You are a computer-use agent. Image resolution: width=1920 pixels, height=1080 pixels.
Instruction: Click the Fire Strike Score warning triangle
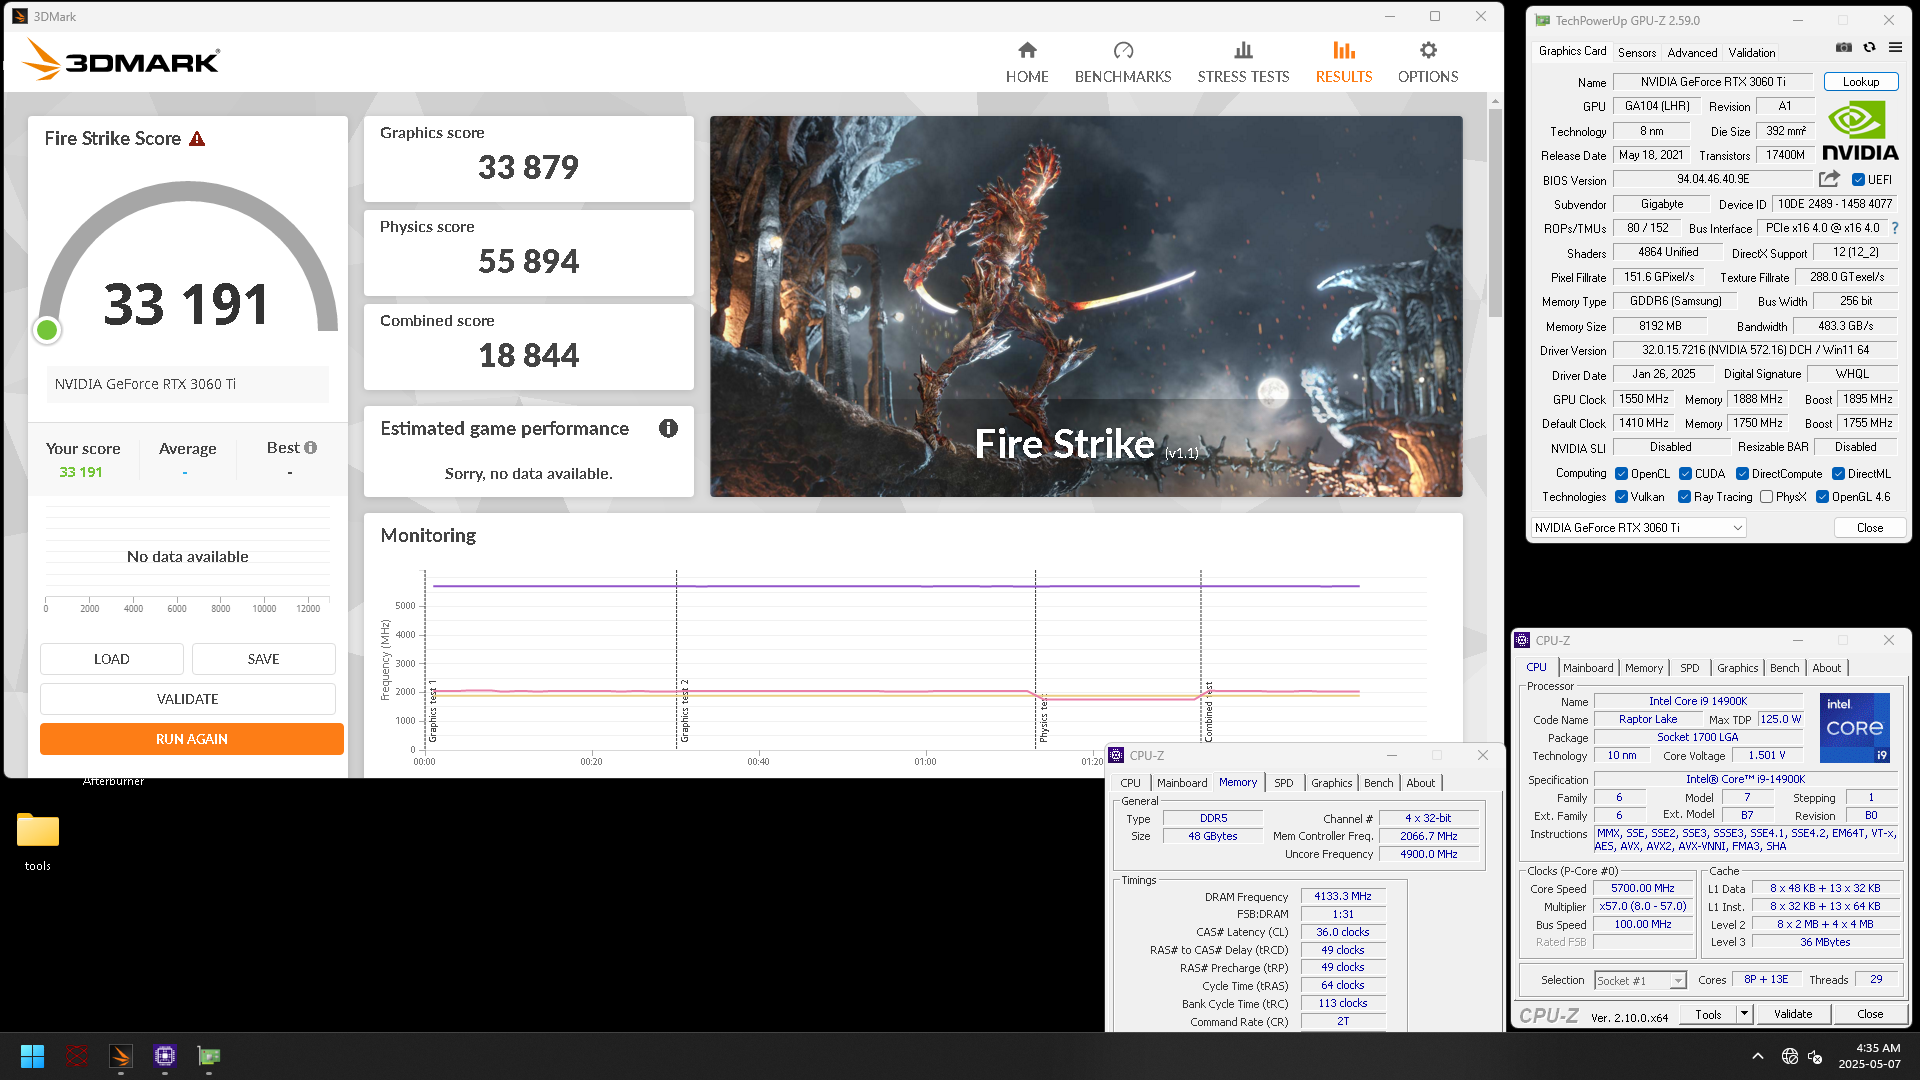197,139
